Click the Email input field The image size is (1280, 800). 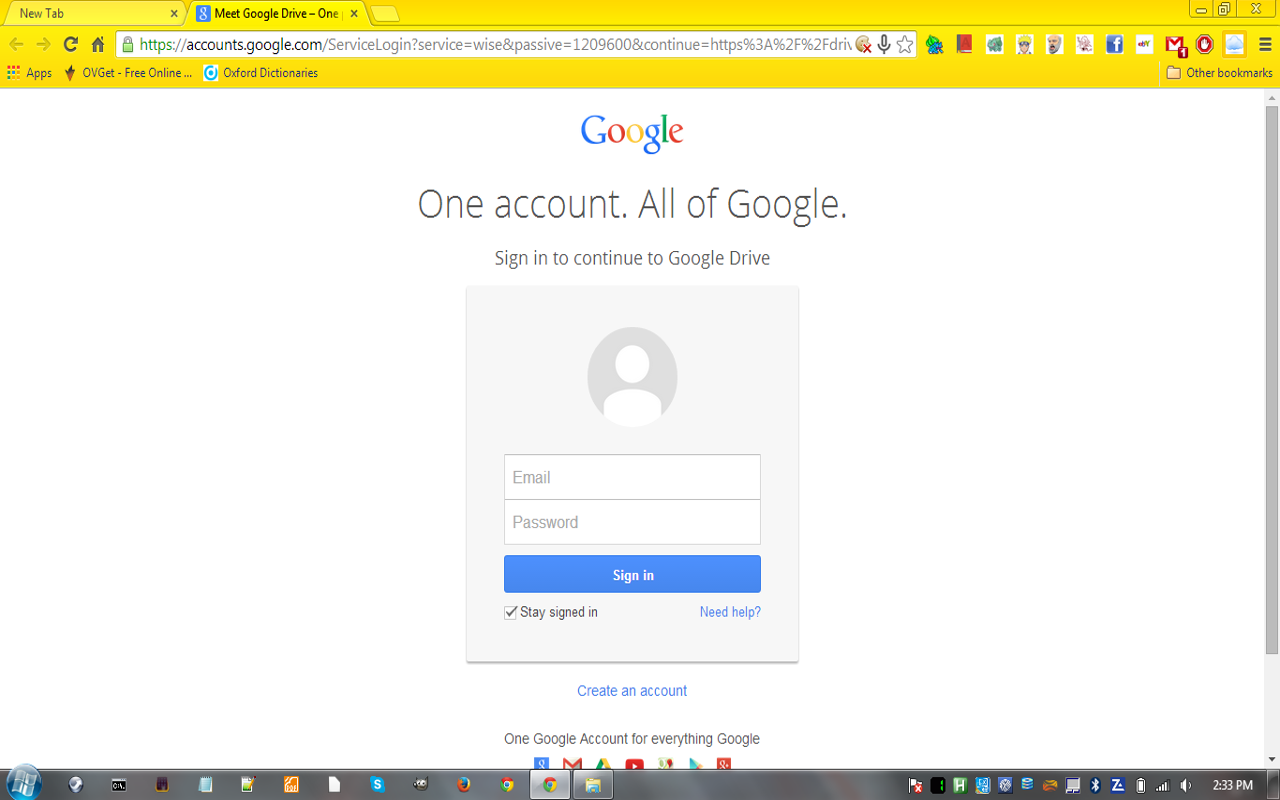tap(632, 477)
